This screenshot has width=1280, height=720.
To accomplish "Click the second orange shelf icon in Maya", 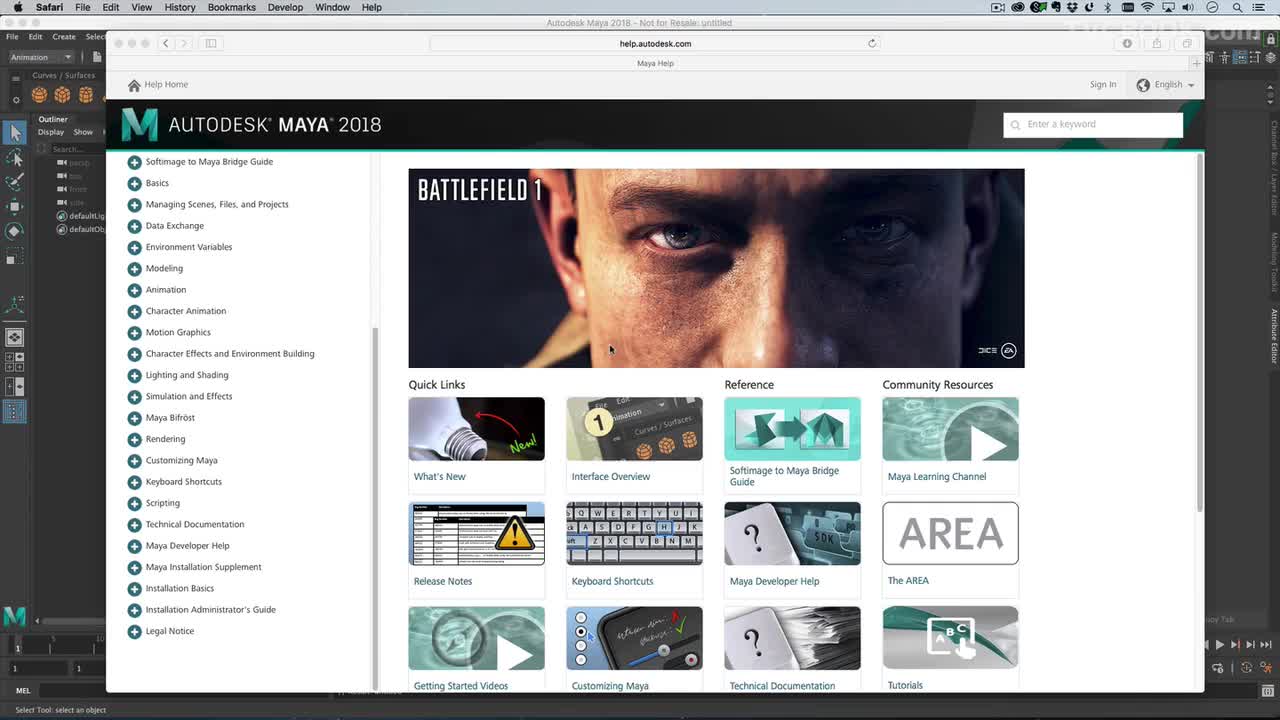I will click(x=62, y=95).
